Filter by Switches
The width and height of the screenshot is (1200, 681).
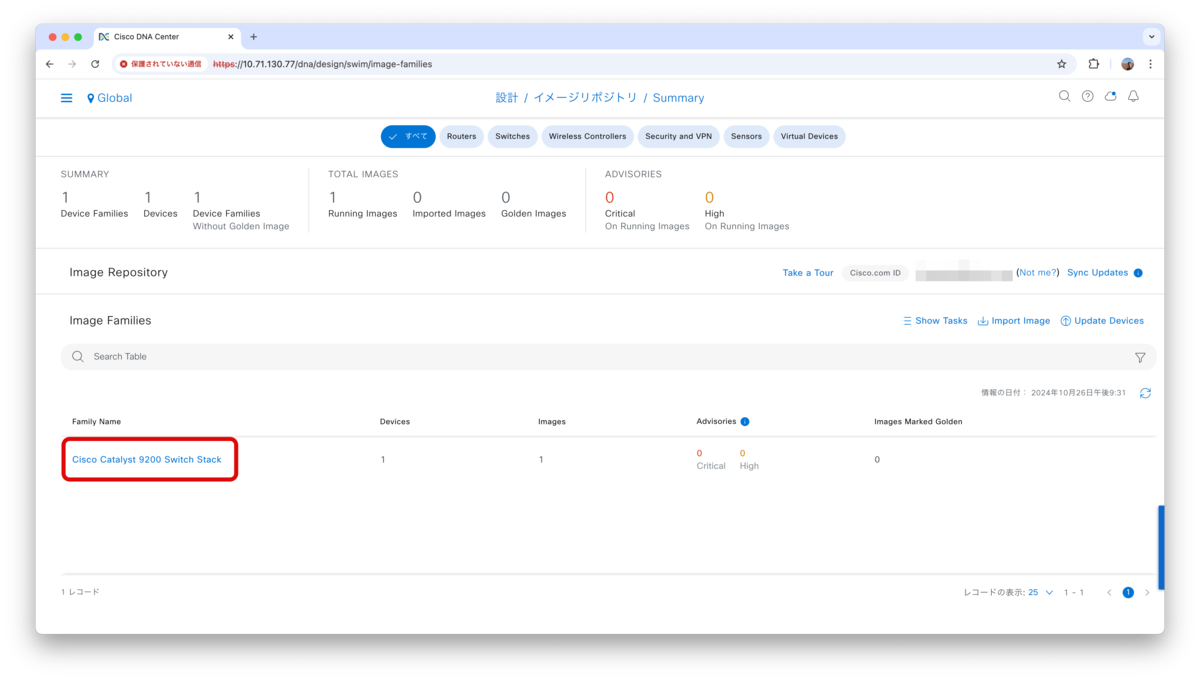click(x=512, y=136)
